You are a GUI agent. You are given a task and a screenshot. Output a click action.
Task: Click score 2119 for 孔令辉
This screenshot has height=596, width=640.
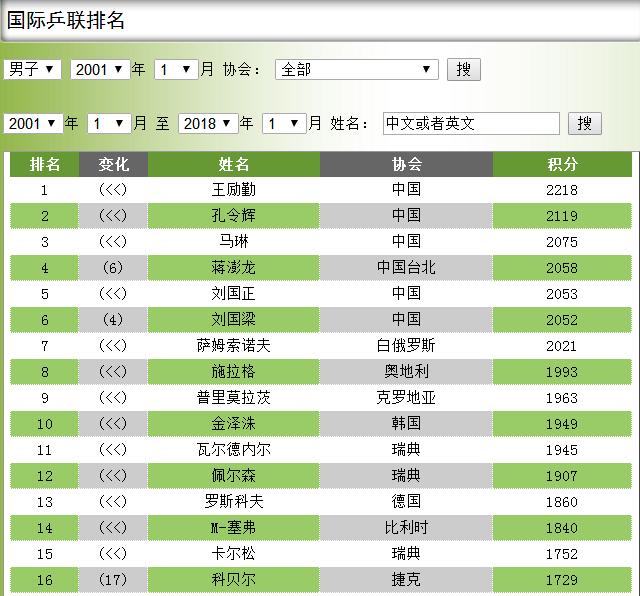point(562,216)
